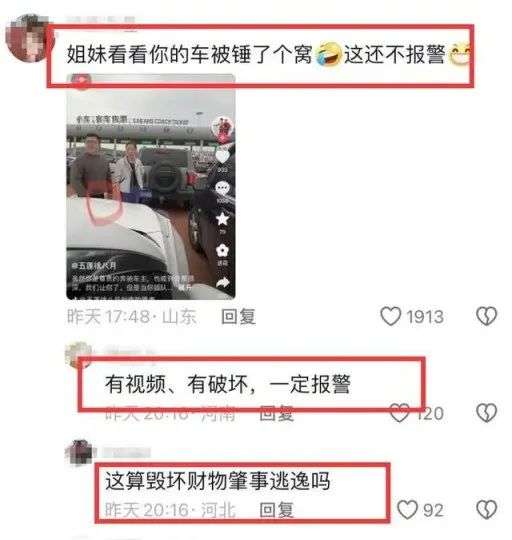The width and height of the screenshot is (512, 540).
Task: Open third commenter's avatar profile
Action: (79, 452)
